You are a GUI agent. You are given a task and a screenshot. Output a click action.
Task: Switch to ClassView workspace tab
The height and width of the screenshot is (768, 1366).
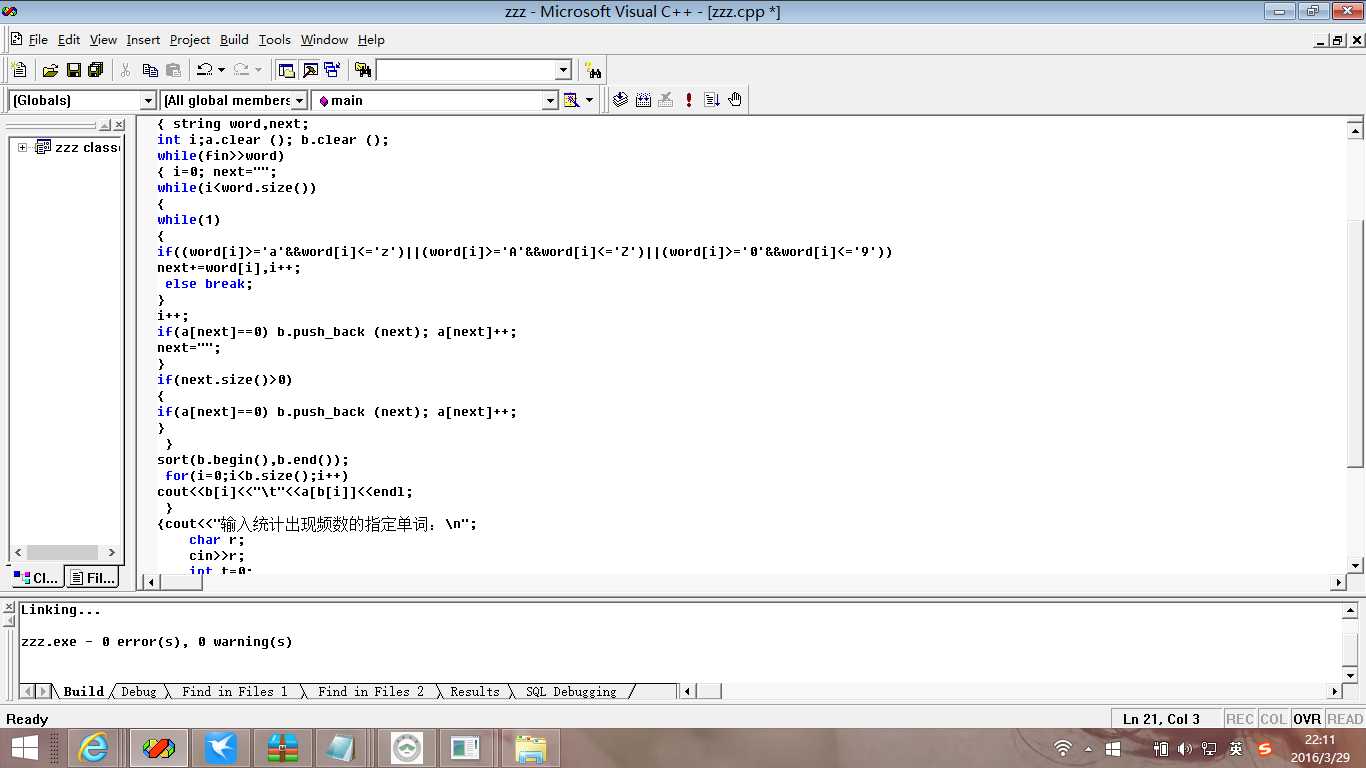click(37, 577)
